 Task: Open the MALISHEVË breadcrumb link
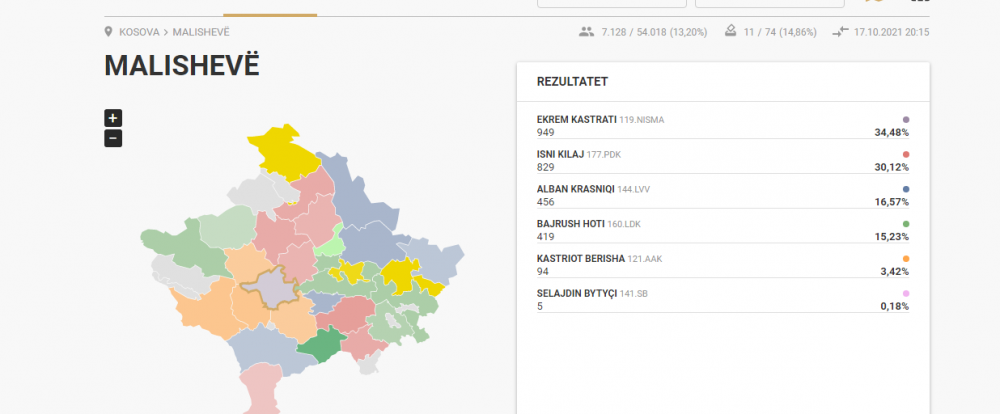[x=201, y=32]
